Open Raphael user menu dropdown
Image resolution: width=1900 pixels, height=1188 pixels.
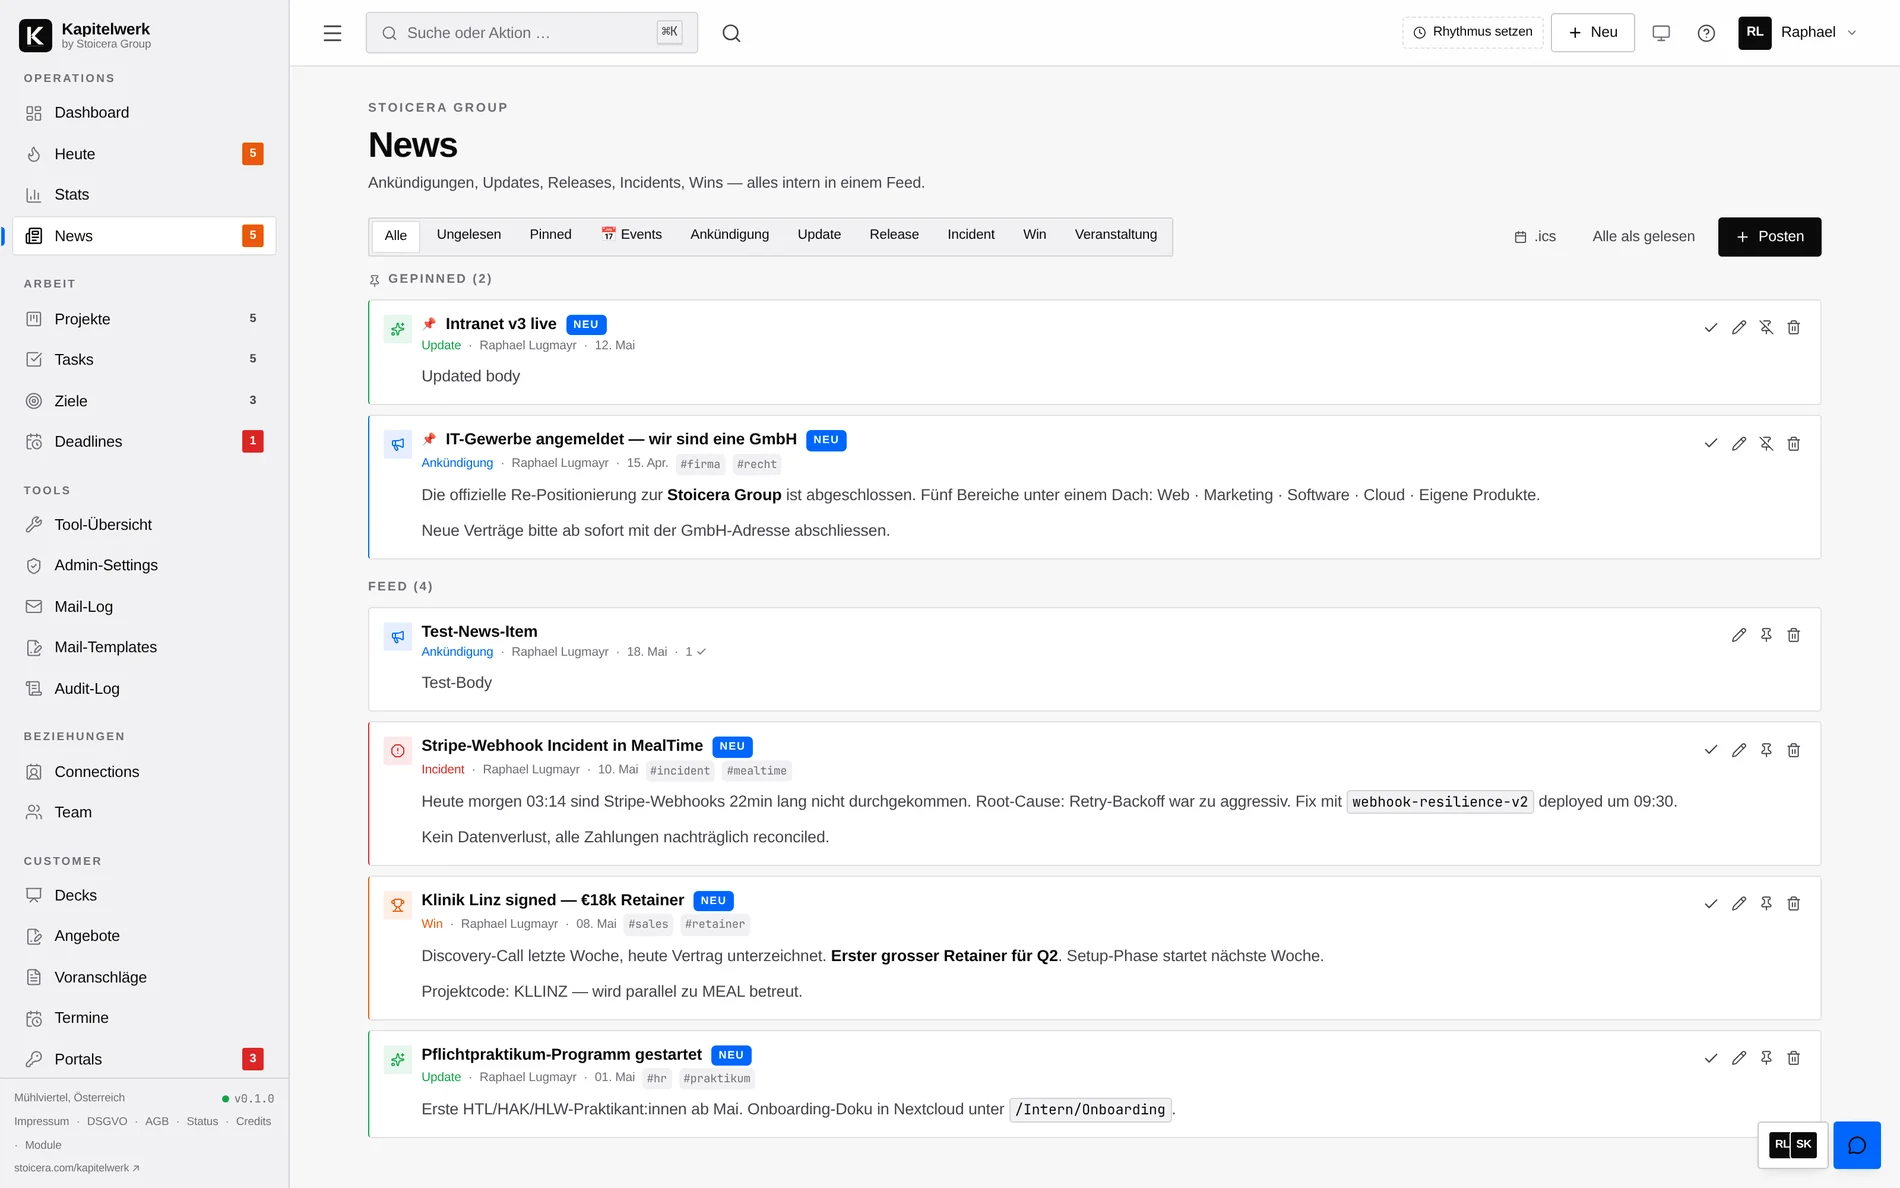(1798, 32)
